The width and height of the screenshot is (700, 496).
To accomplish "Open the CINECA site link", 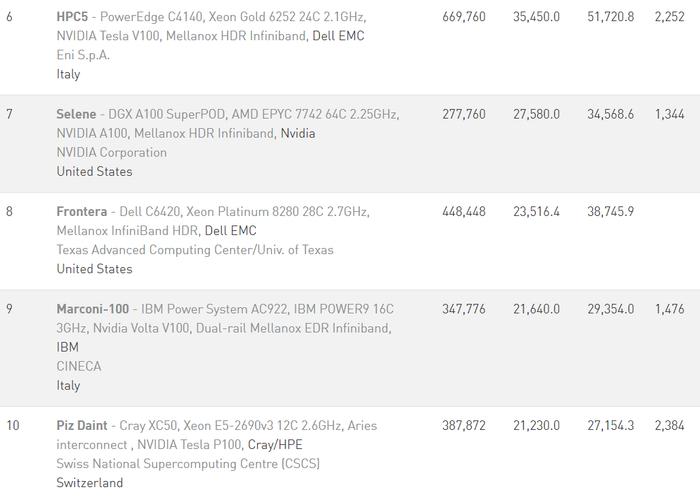I will coord(79,366).
